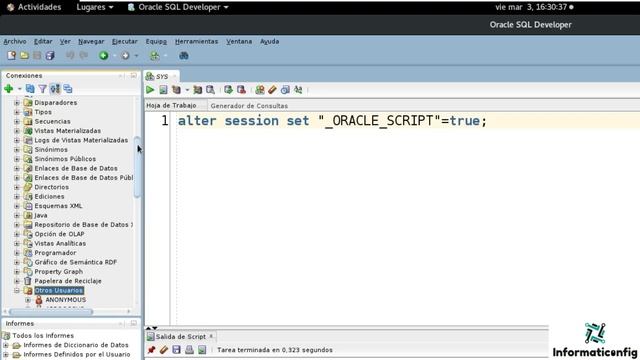Open the Lugares menu in top bar

(x=95, y=7)
